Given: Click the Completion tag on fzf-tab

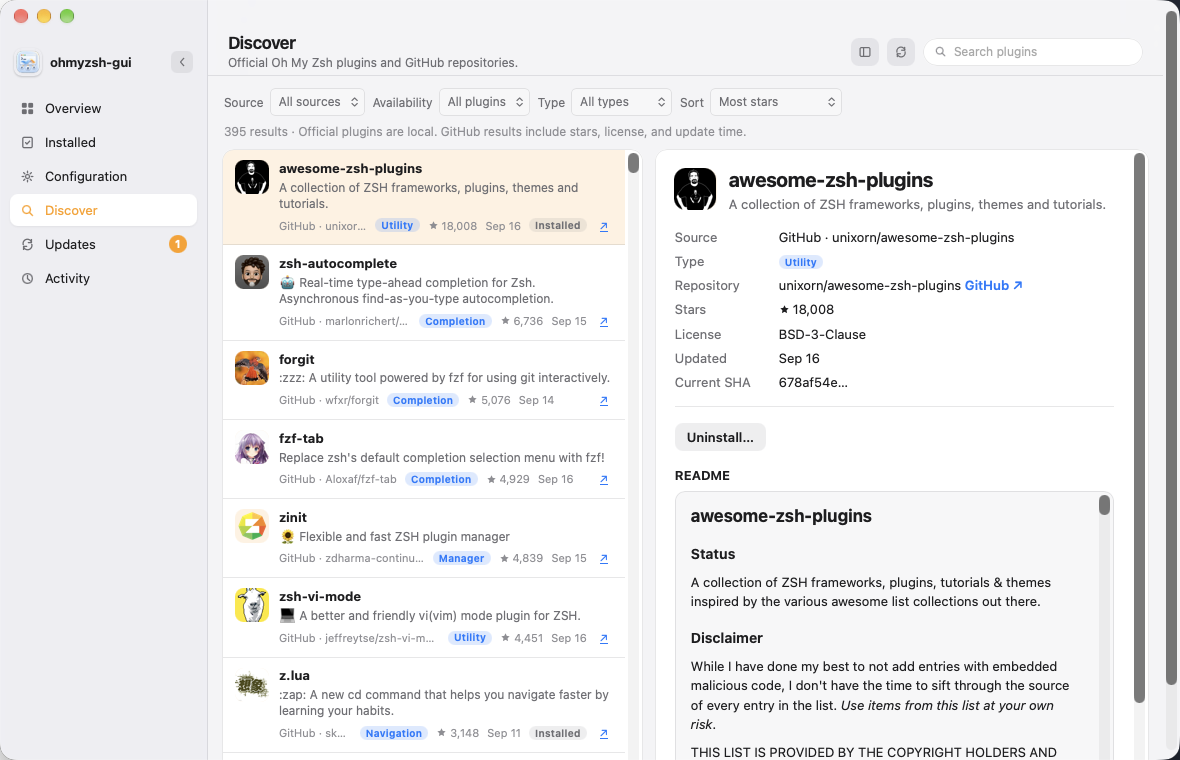Looking at the screenshot, I should click(441, 479).
